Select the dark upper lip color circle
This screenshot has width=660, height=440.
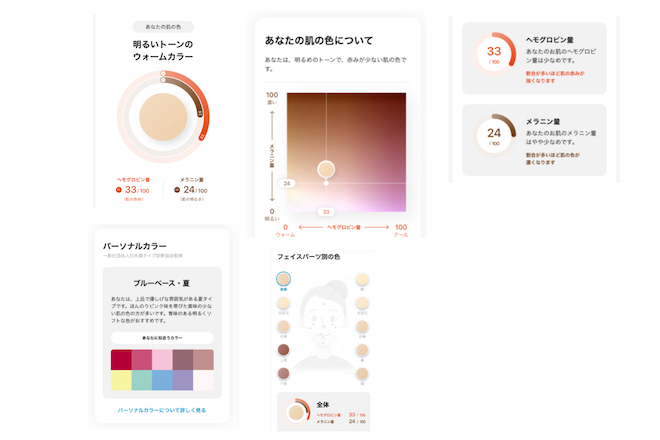point(283,349)
